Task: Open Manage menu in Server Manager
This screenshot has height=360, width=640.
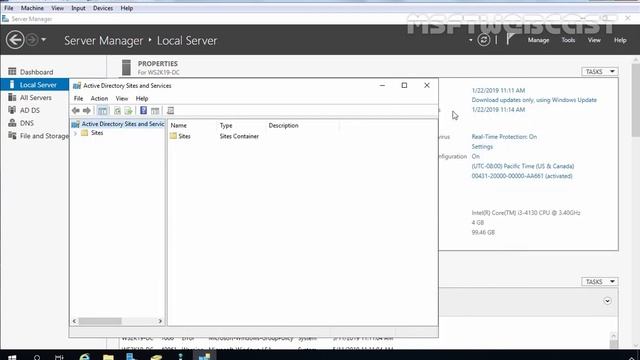Action: 538,40
